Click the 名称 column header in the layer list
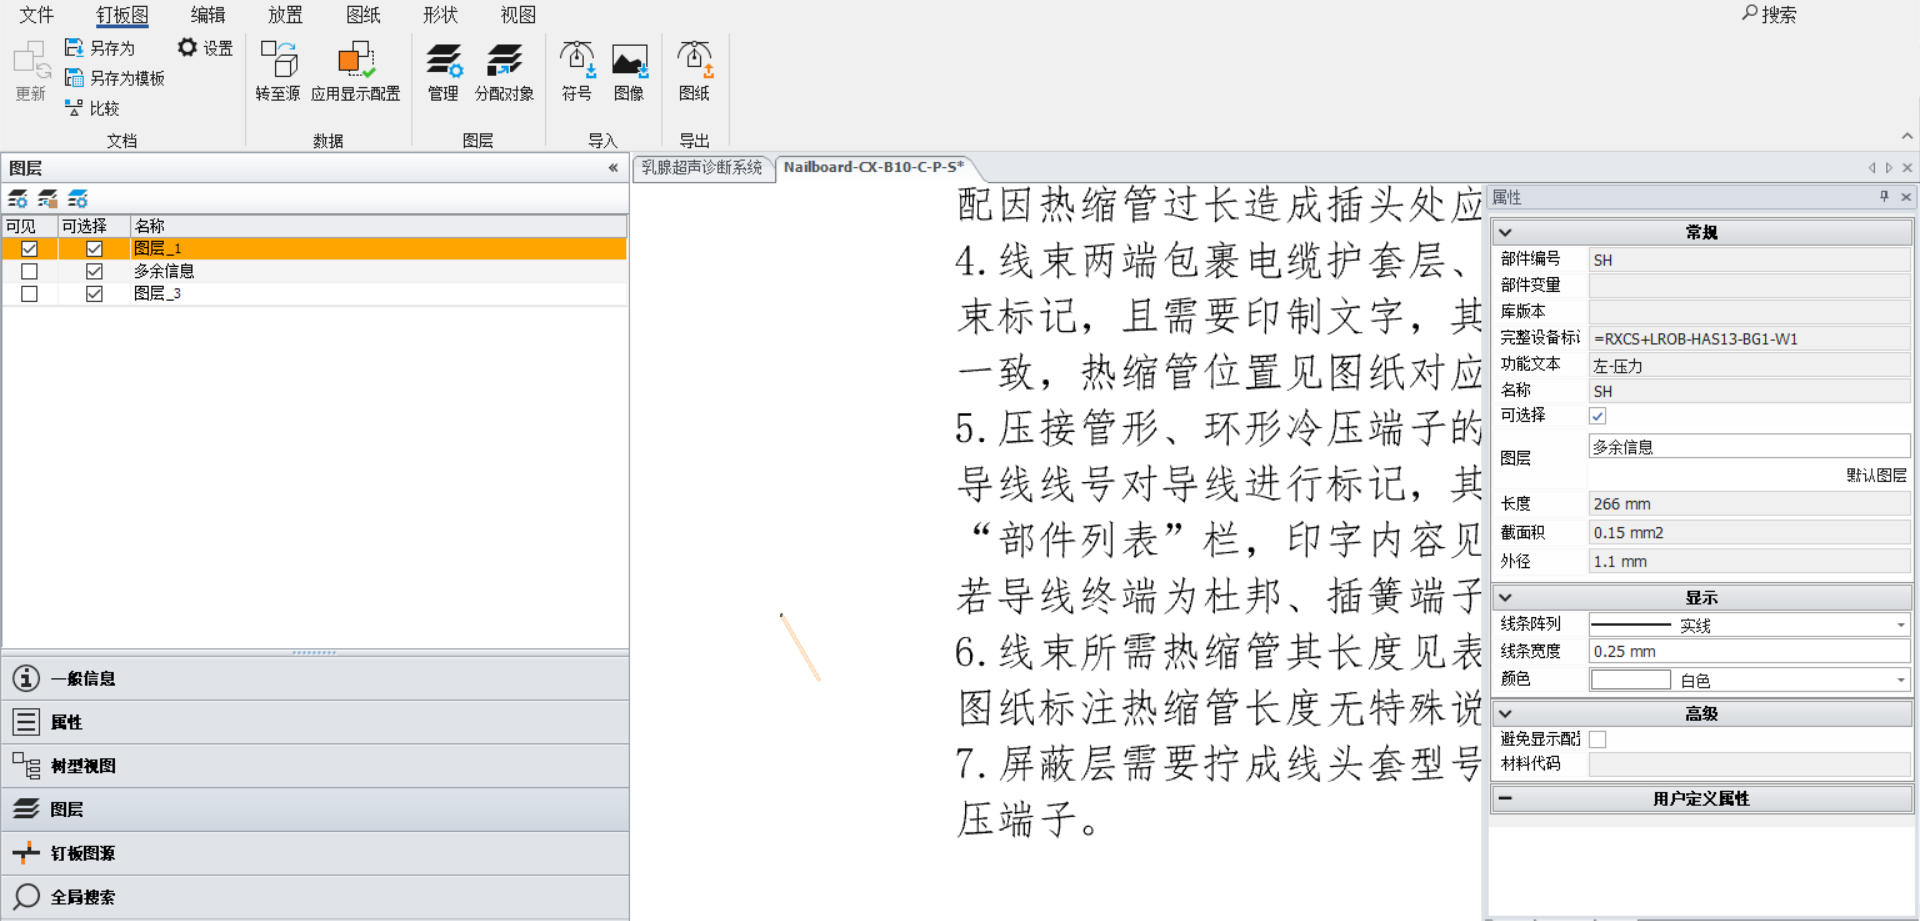This screenshot has width=1920, height=921. (x=378, y=226)
